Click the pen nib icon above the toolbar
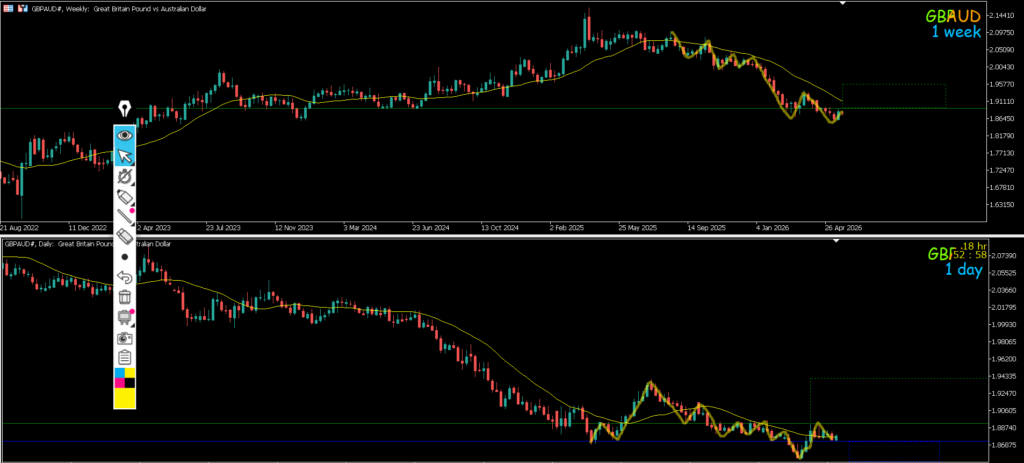 click(125, 108)
